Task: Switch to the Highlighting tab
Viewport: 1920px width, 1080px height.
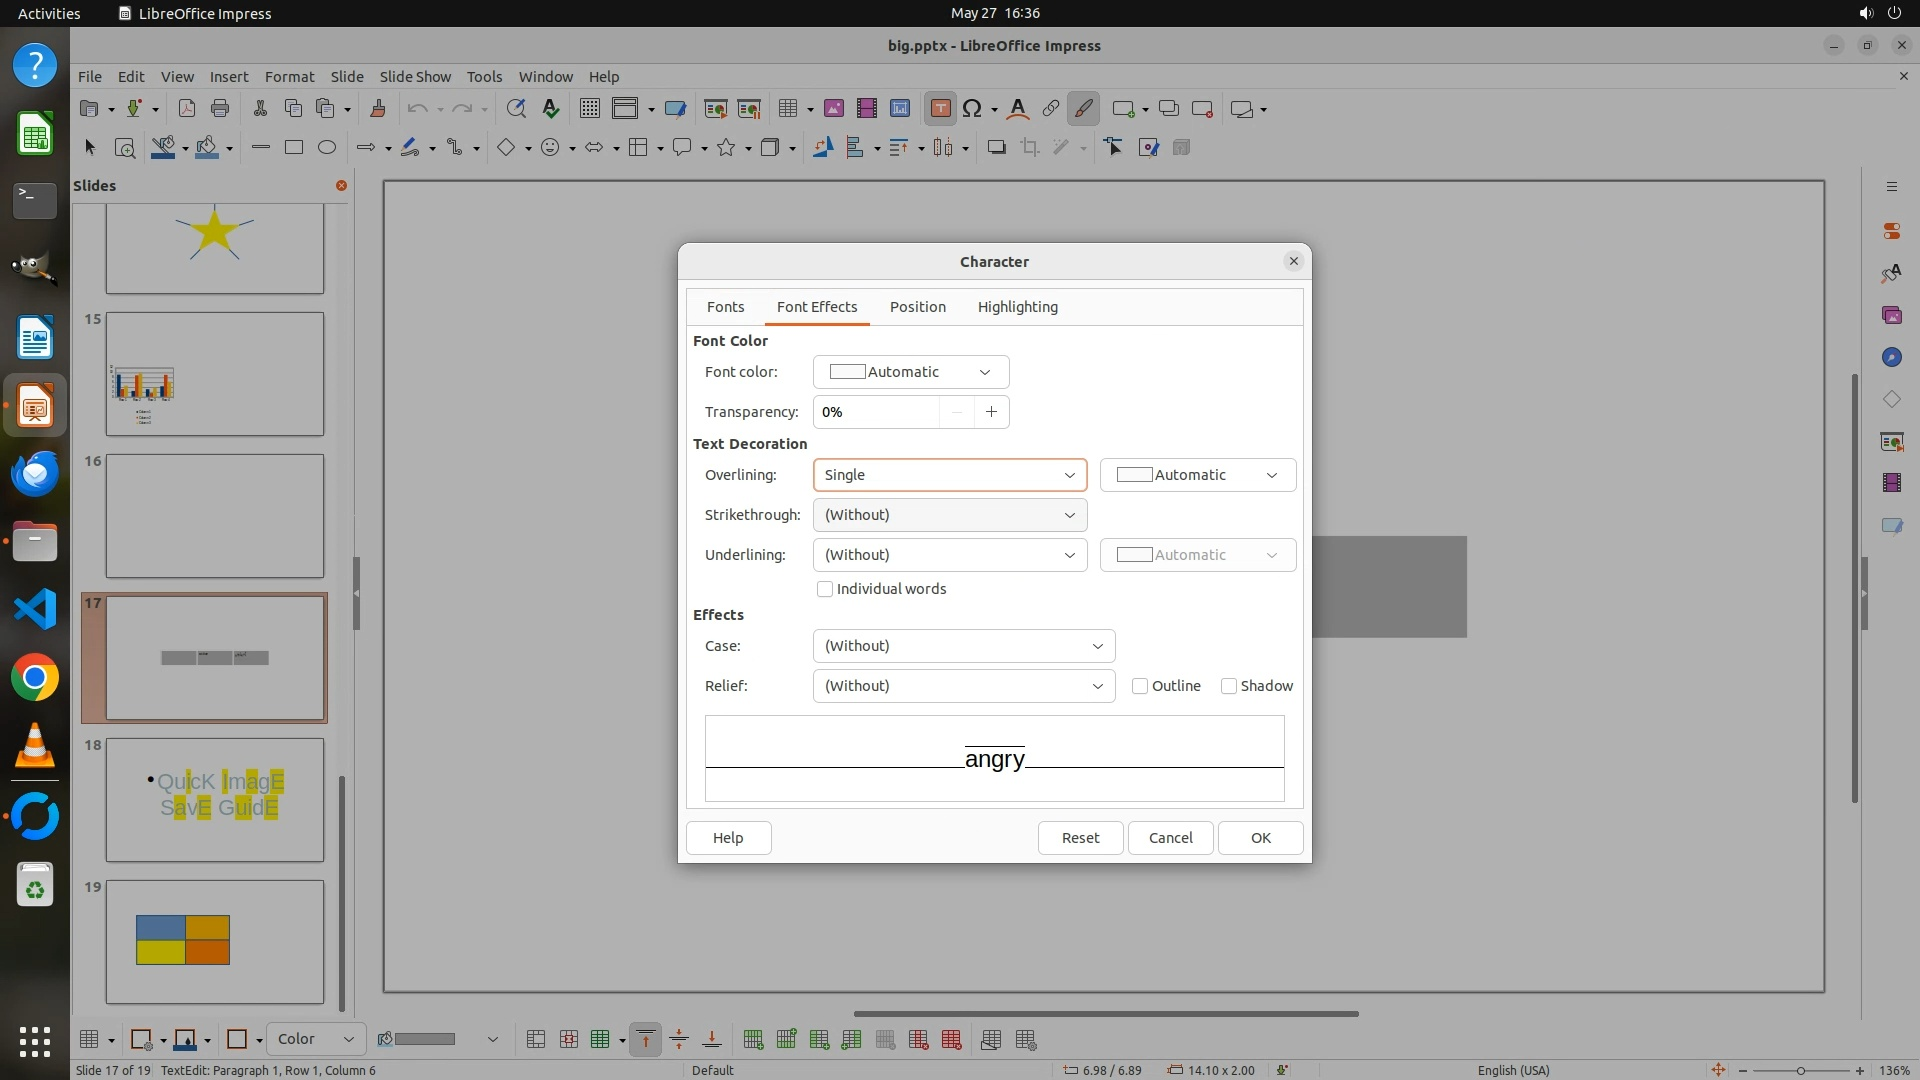Action: (1017, 307)
